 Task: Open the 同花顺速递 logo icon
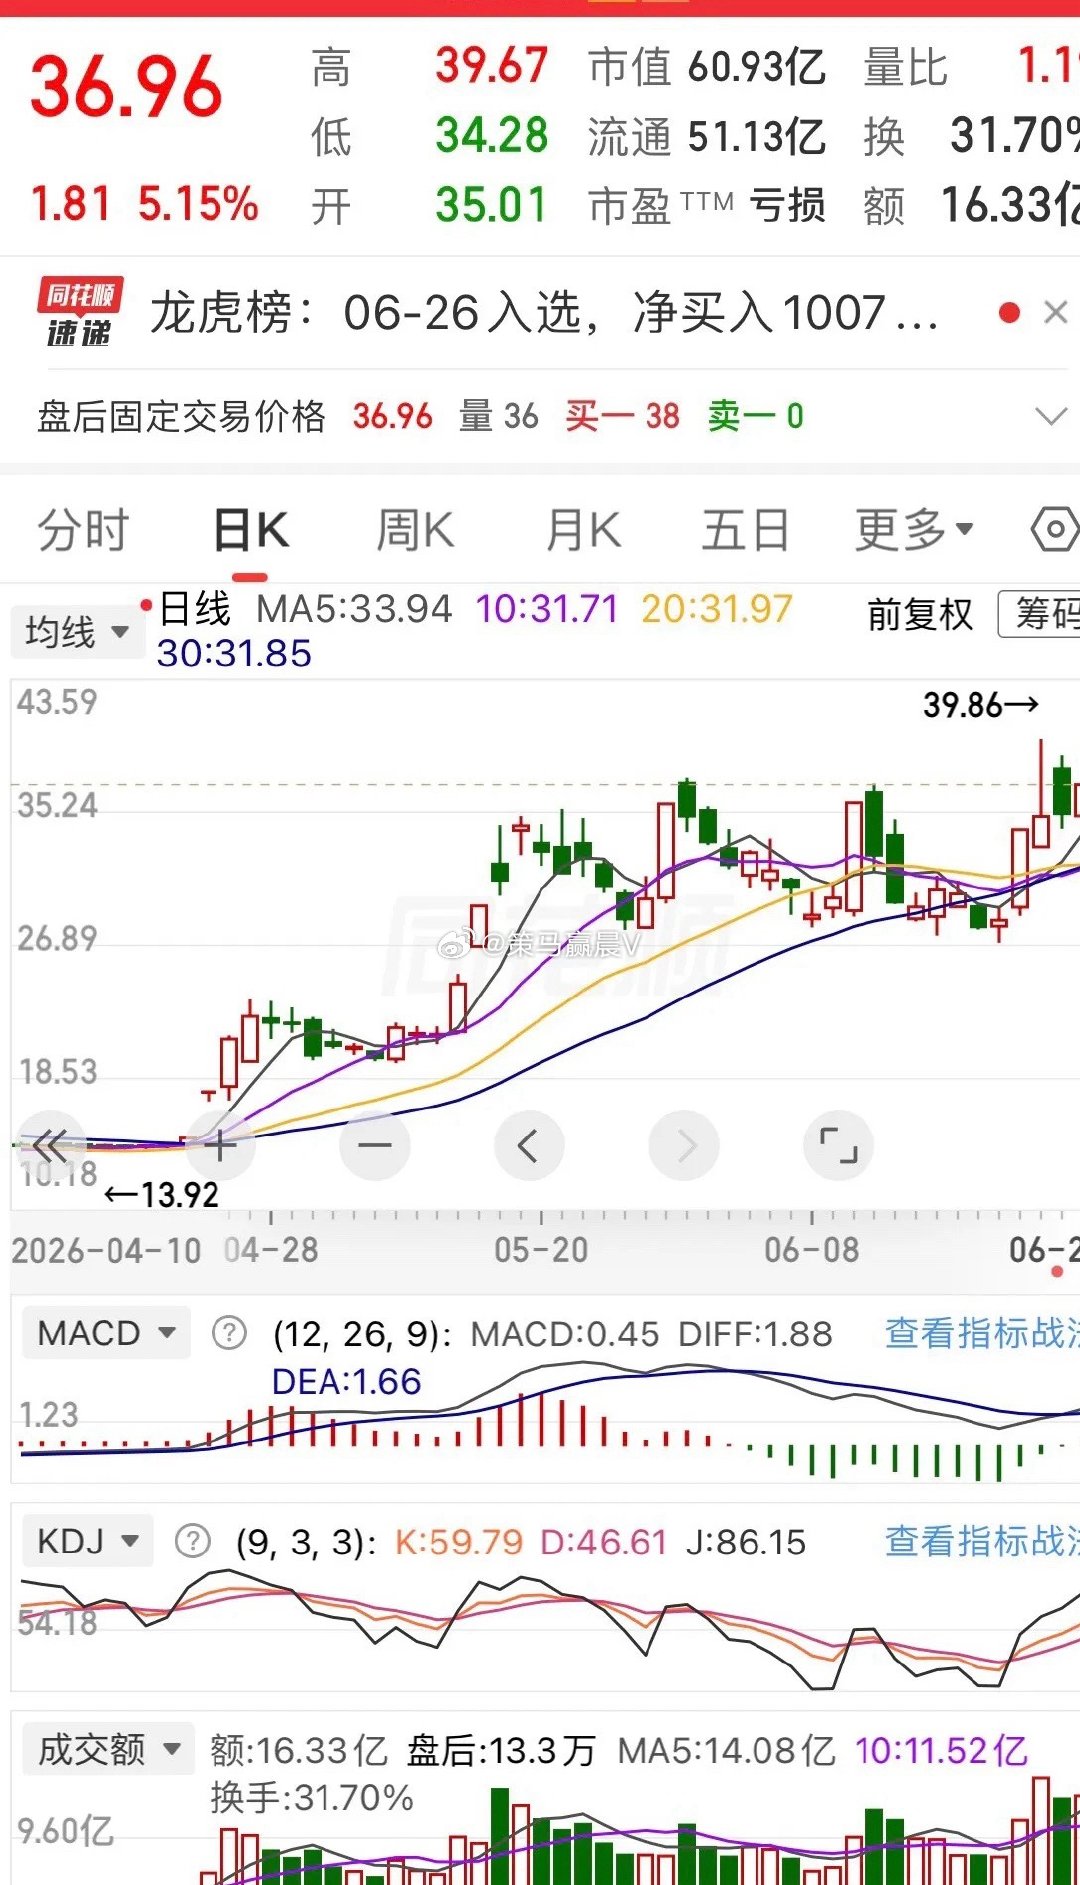80,312
